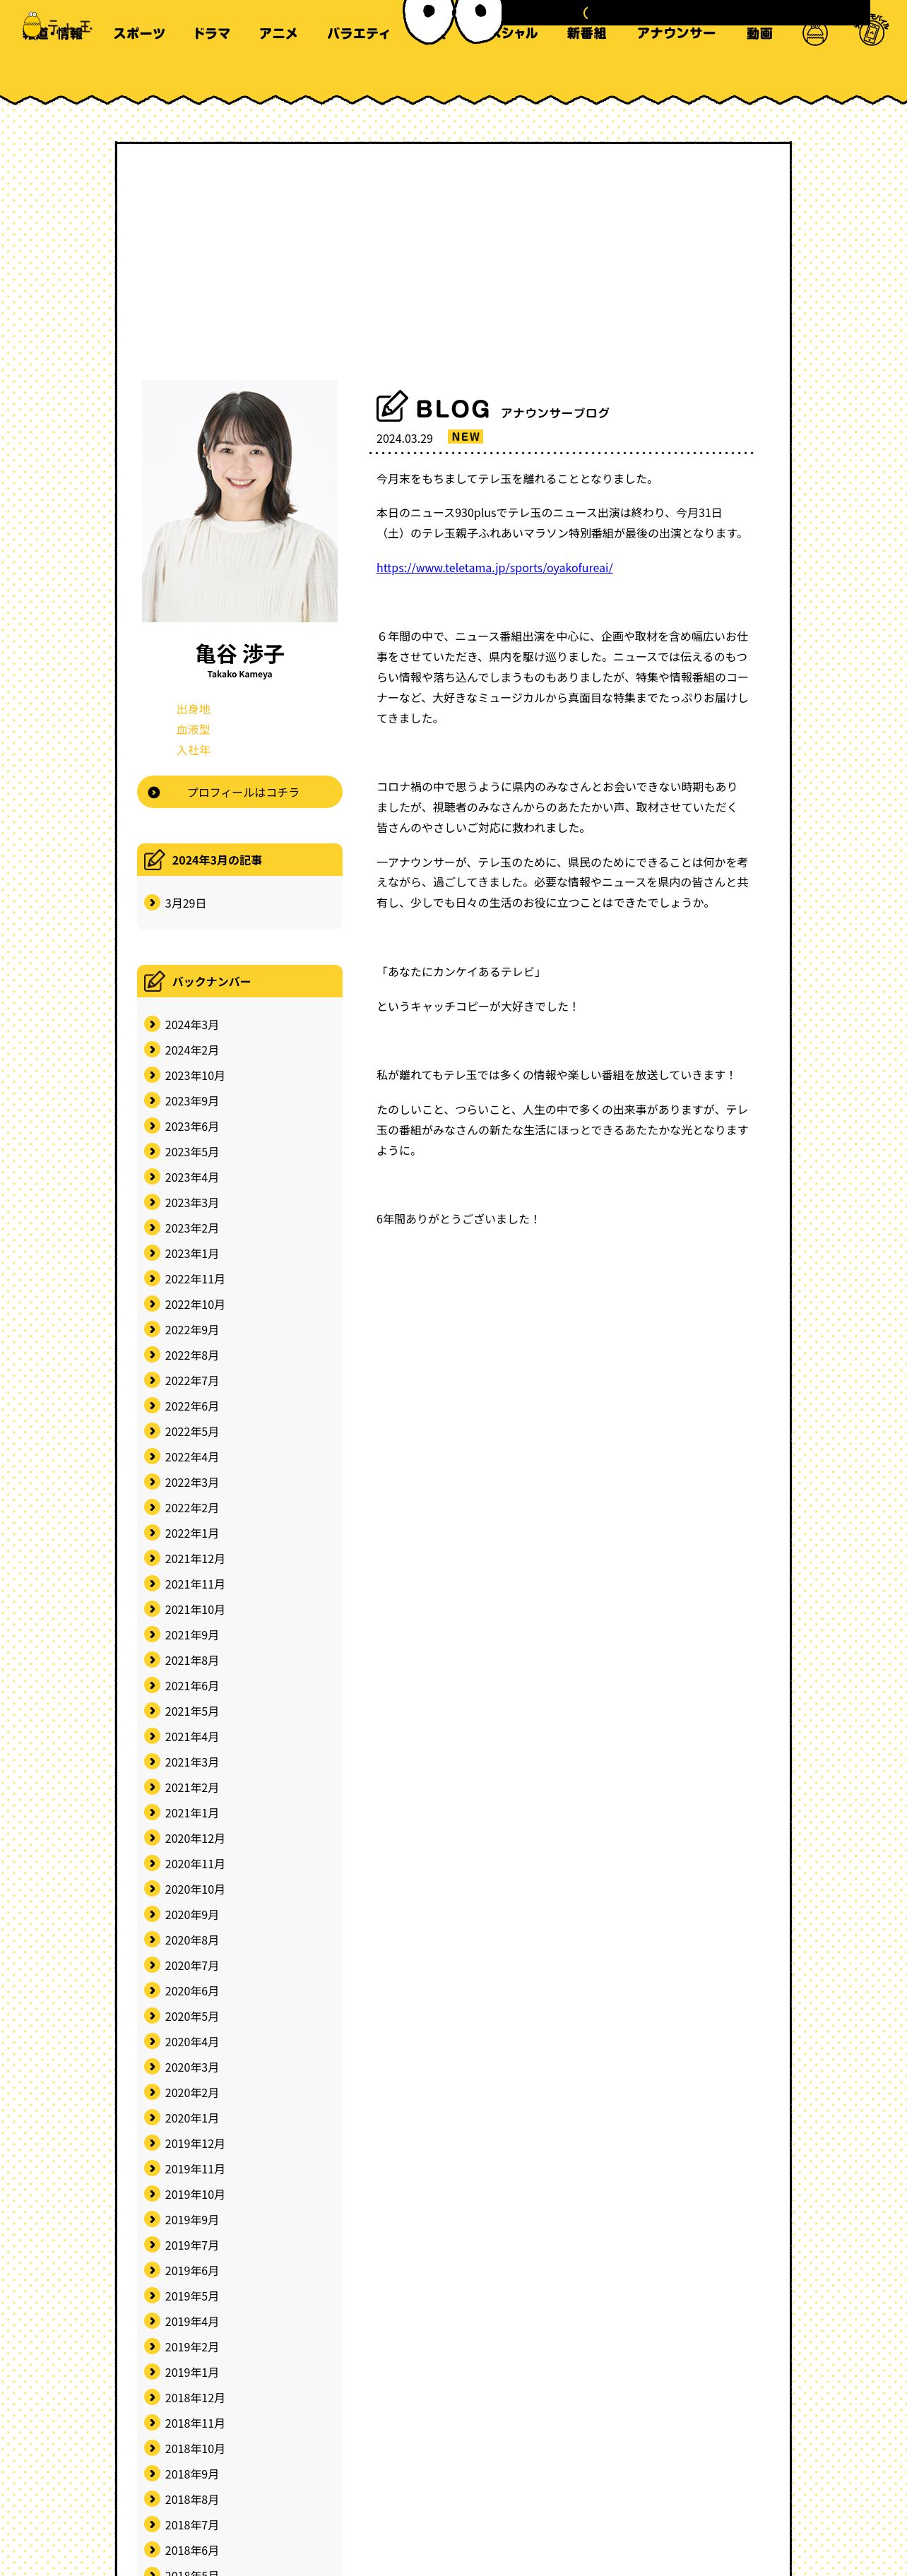Open the ドラマ menu item
The height and width of the screenshot is (2576, 907).
(x=211, y=33)
